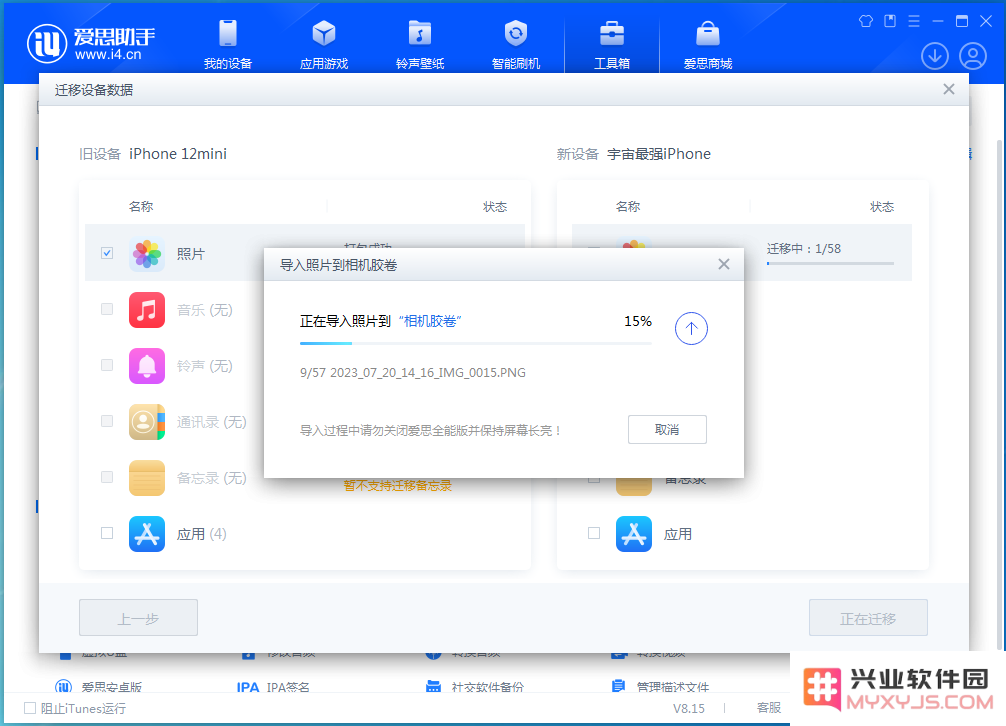Image resolution: width=1006 pixels, height=726 pixels.
Task: Open the 工具箱 tab
Action: coord(612,44)
